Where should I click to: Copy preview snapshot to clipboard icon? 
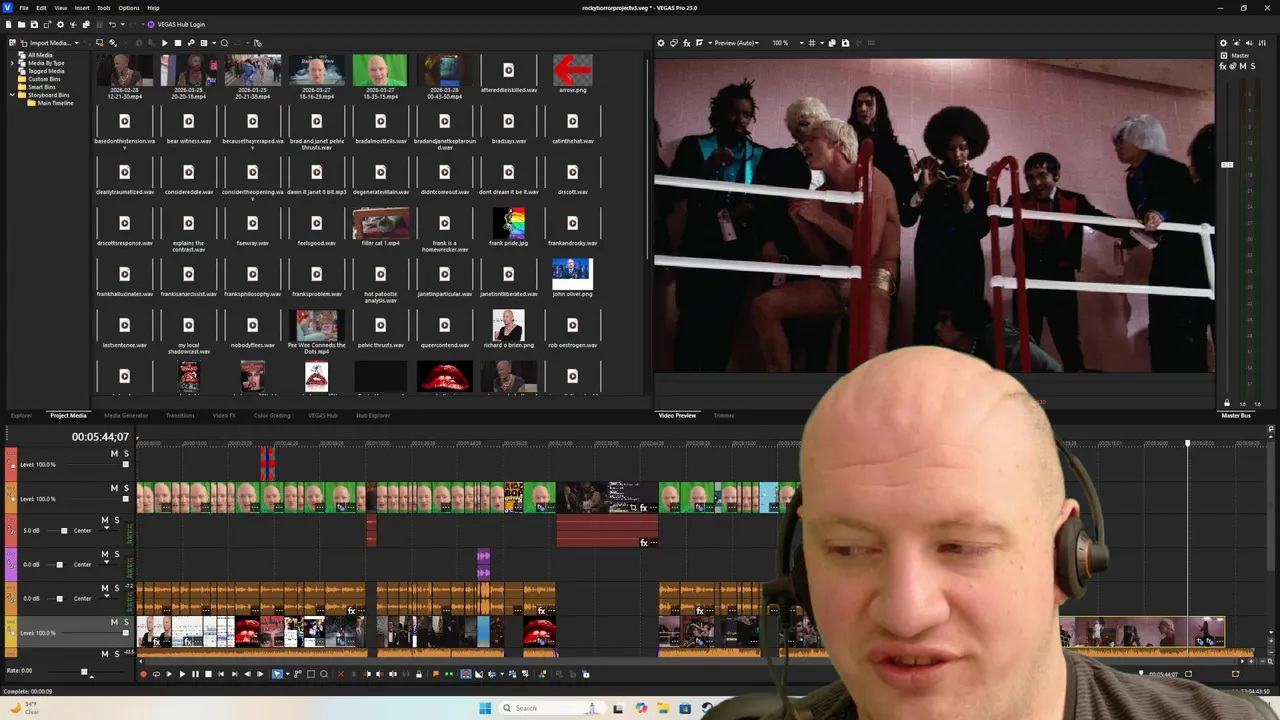832,43
